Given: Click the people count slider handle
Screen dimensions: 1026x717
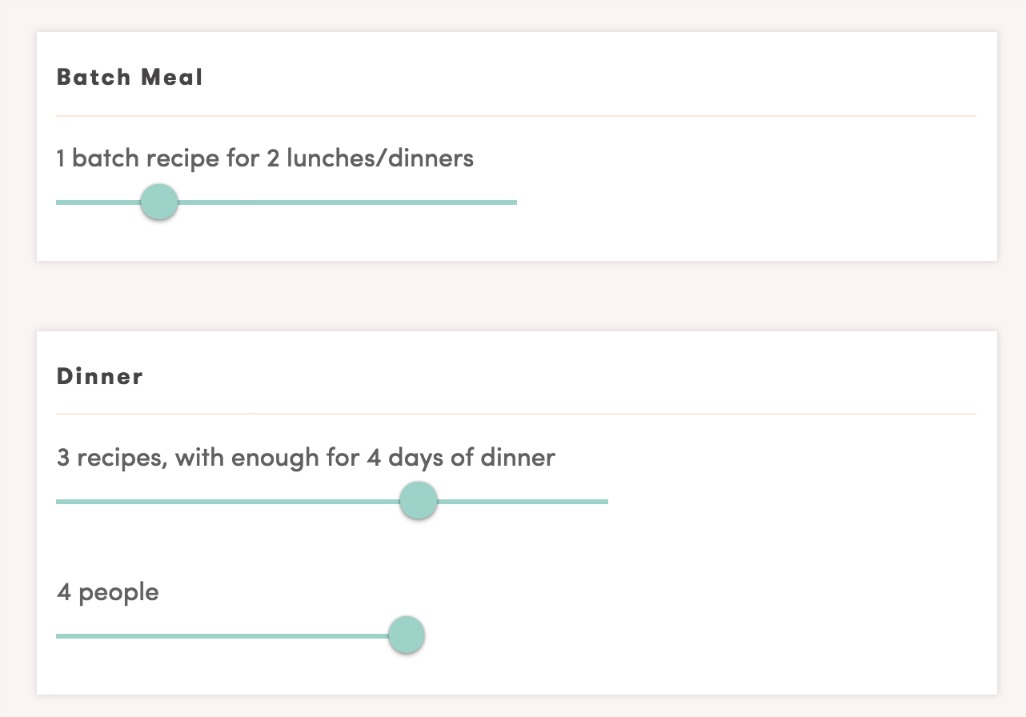Looking at the screenshot, I should tap(405, 635).
